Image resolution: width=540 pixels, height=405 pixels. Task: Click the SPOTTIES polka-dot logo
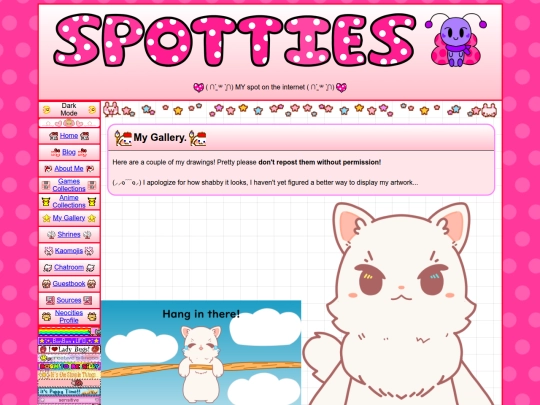[x=234, y=40]
